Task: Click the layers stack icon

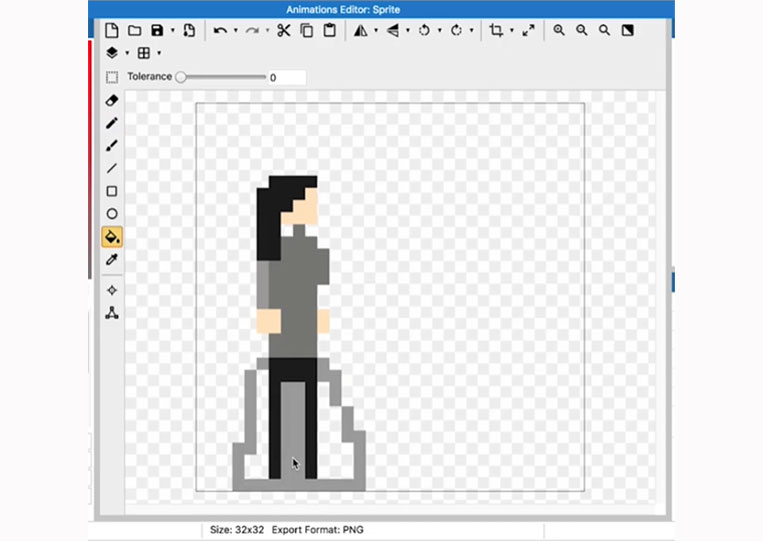Action: point(112,53)
